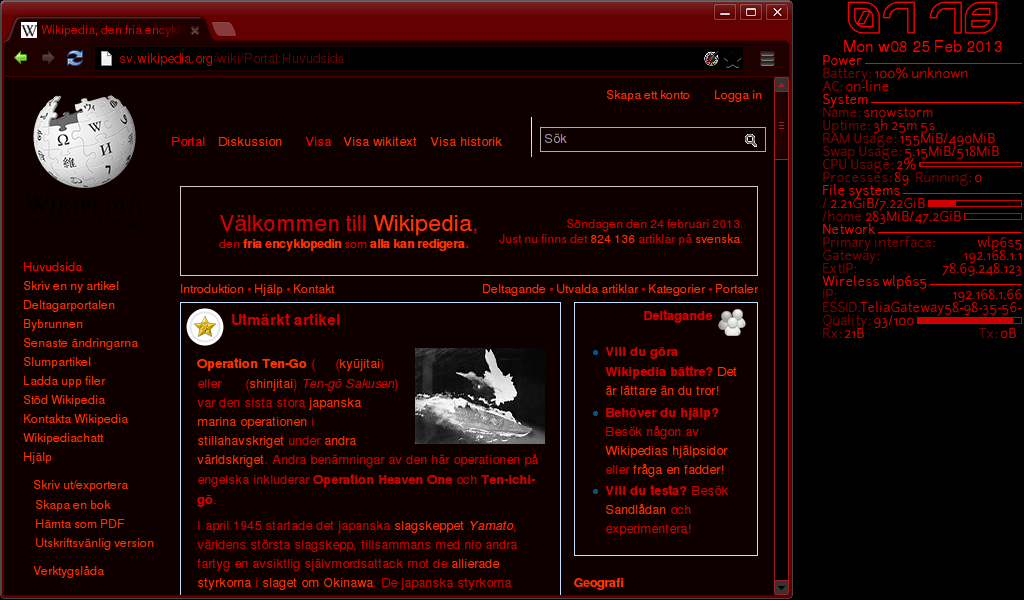
Task: Click the Wikipedia globe logo
Action: (x=84, y=142)
